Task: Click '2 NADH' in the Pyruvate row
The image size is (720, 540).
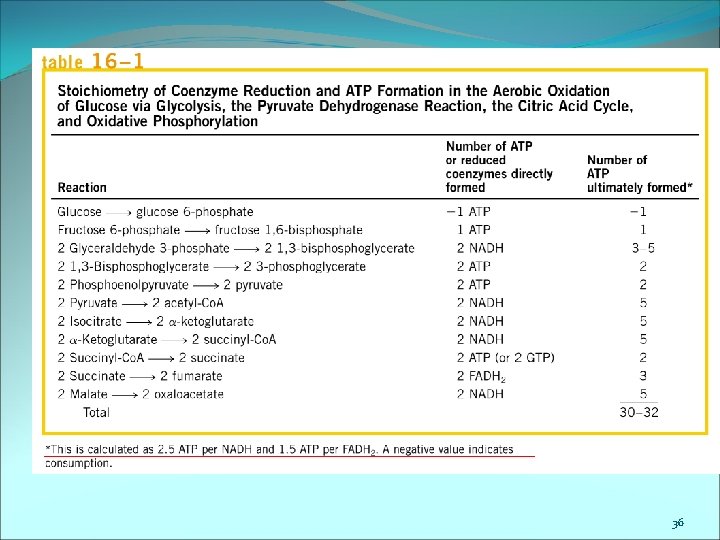Action: point(480,303)
